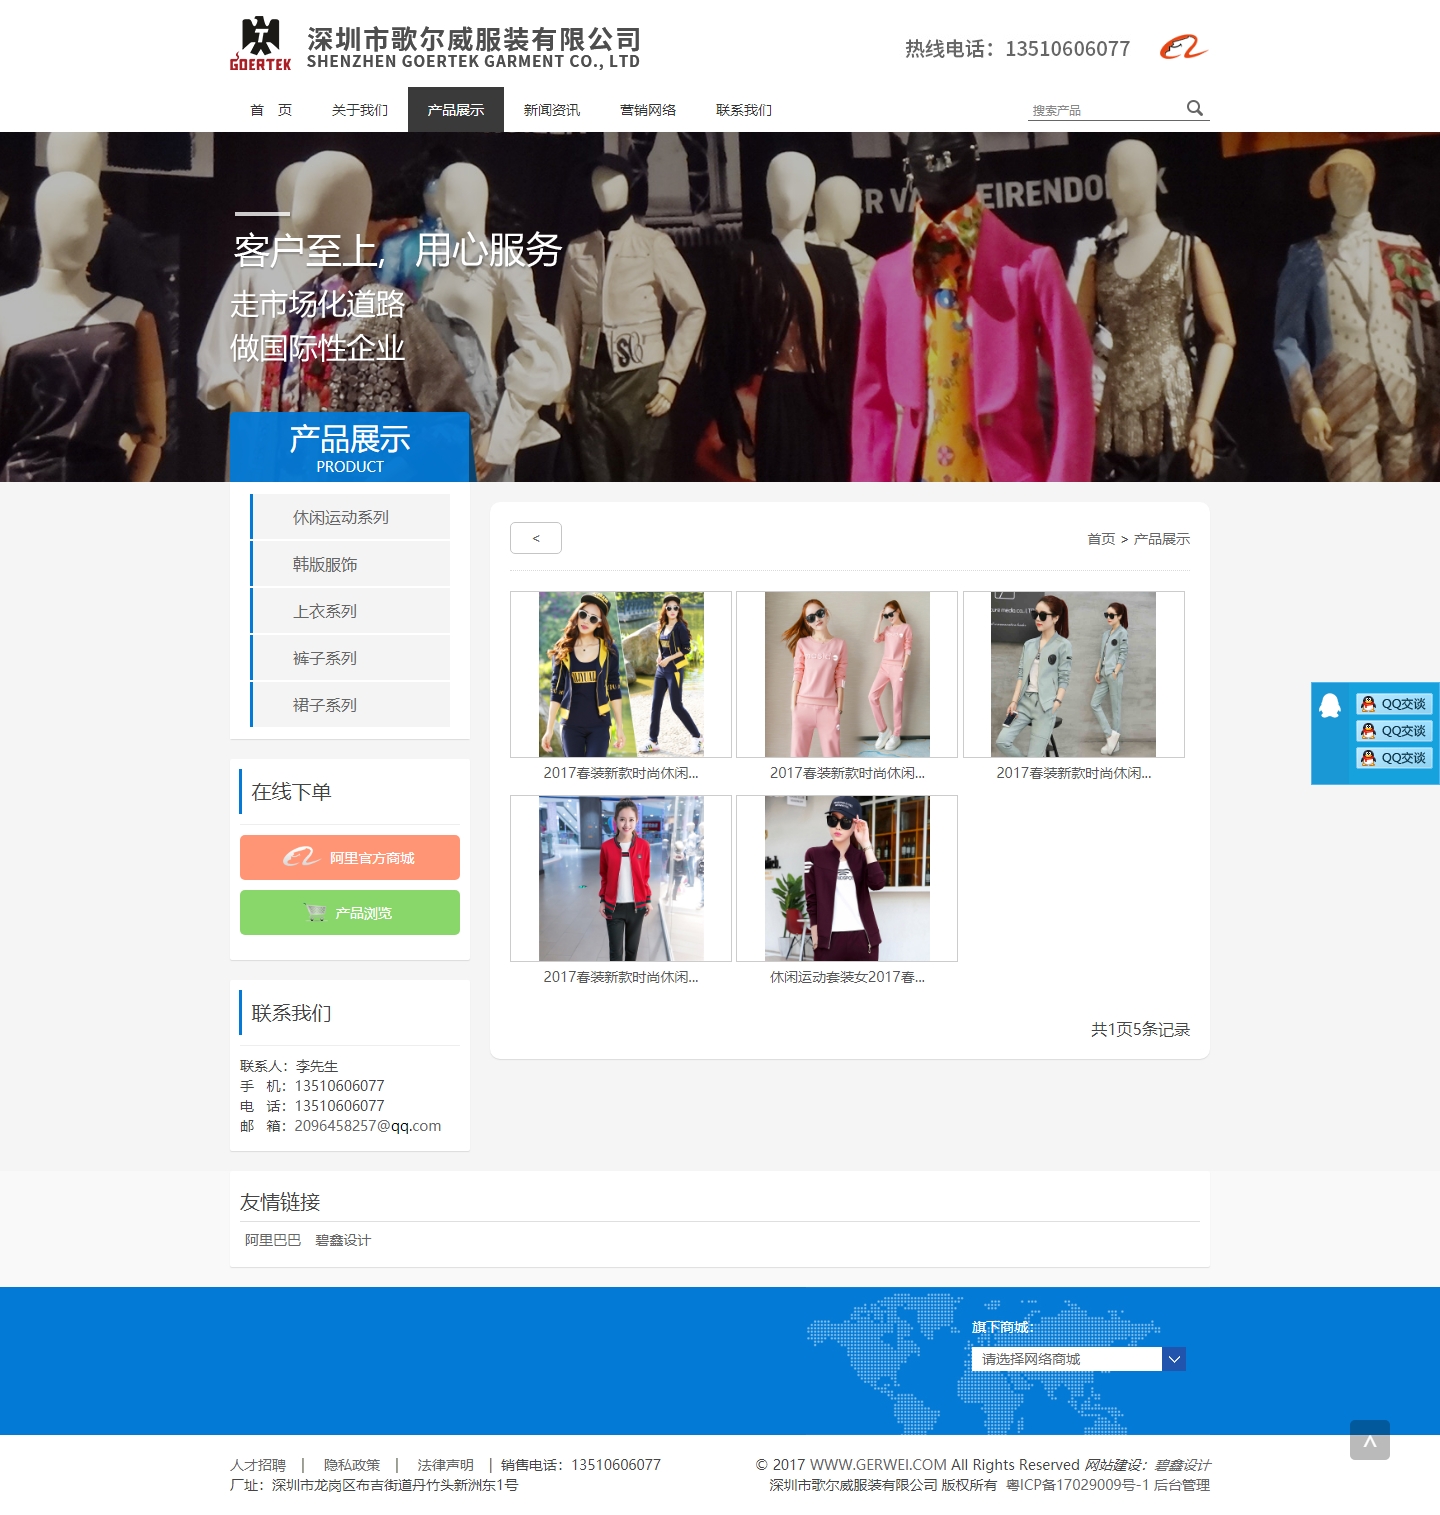Go to 新闻资讯 in the menu
This screenshot has width=1440, height=1515.
[x=552, y=110]
